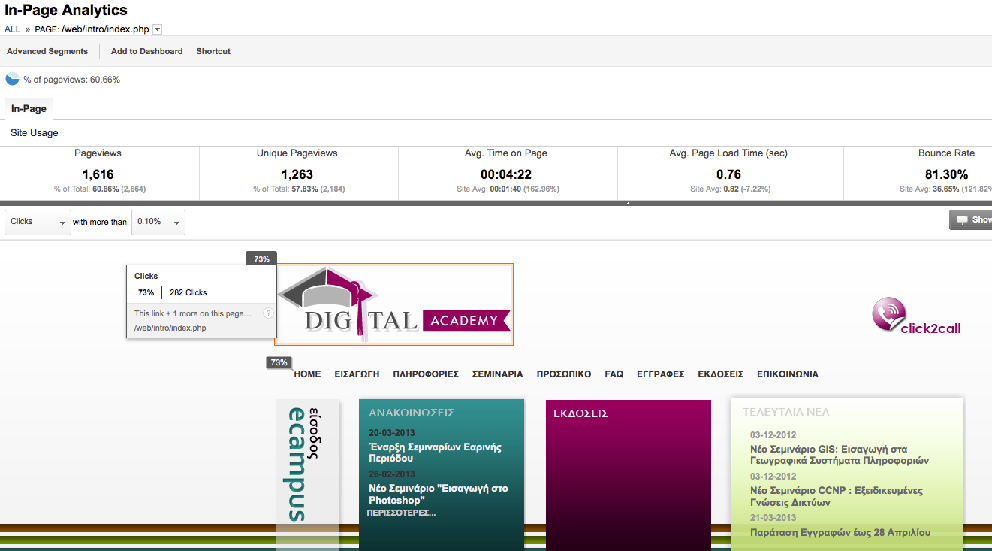The height and width of the screenshot is (551, 992).
Task: Click the Shortcut button
Action: [213, 51]
